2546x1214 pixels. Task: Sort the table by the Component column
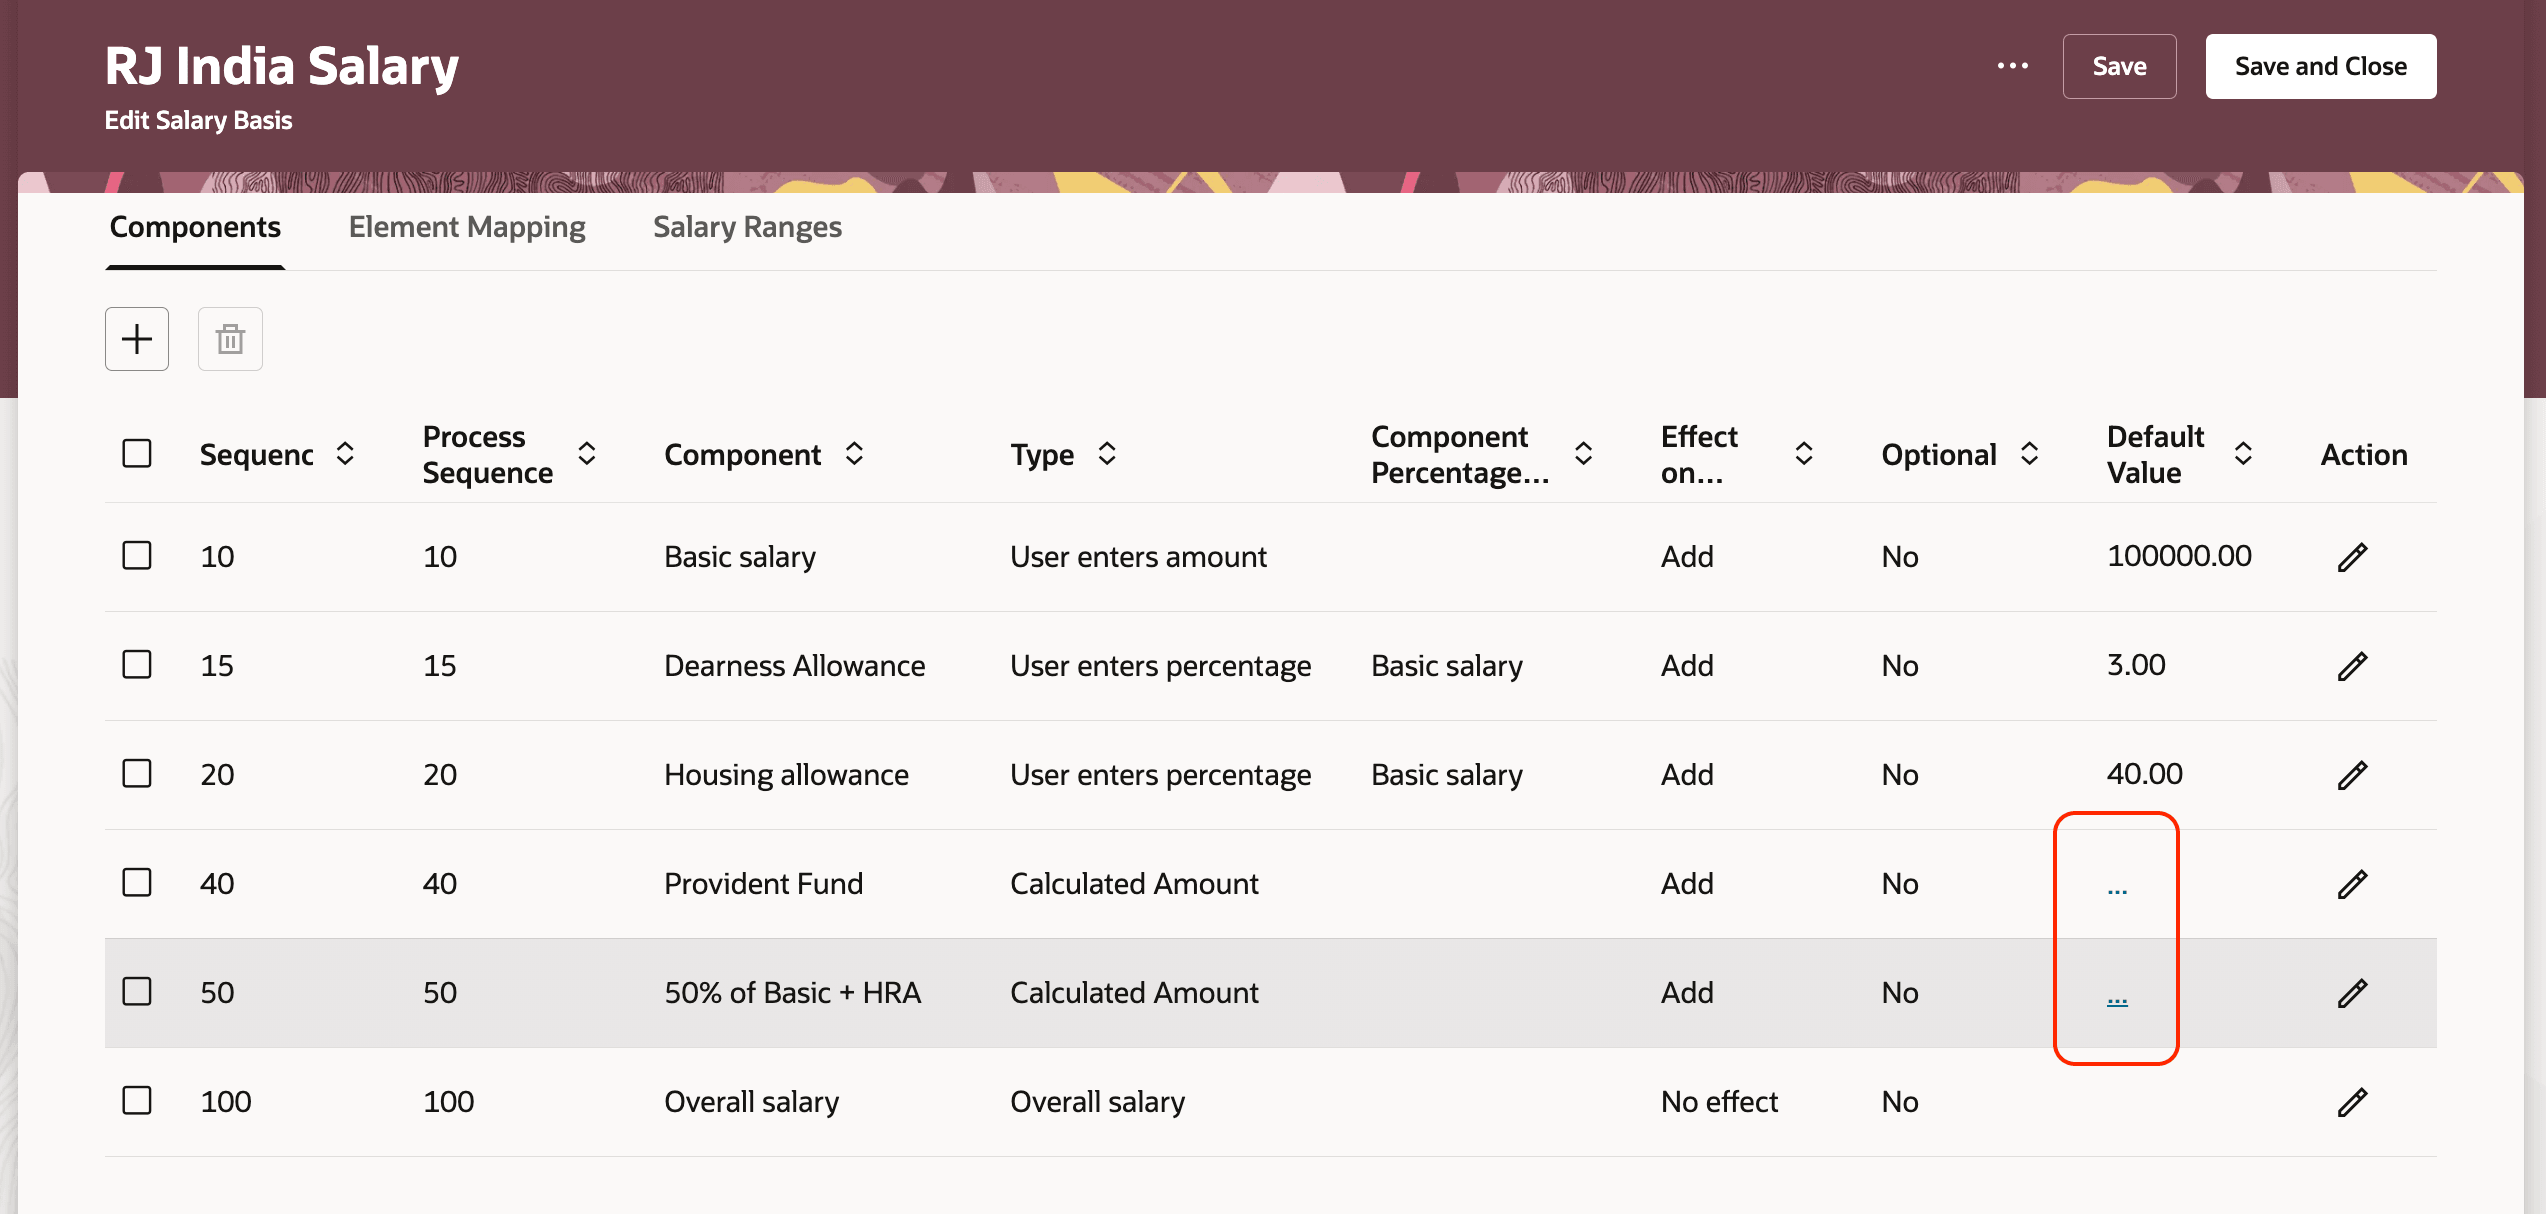tap(854, 453)
